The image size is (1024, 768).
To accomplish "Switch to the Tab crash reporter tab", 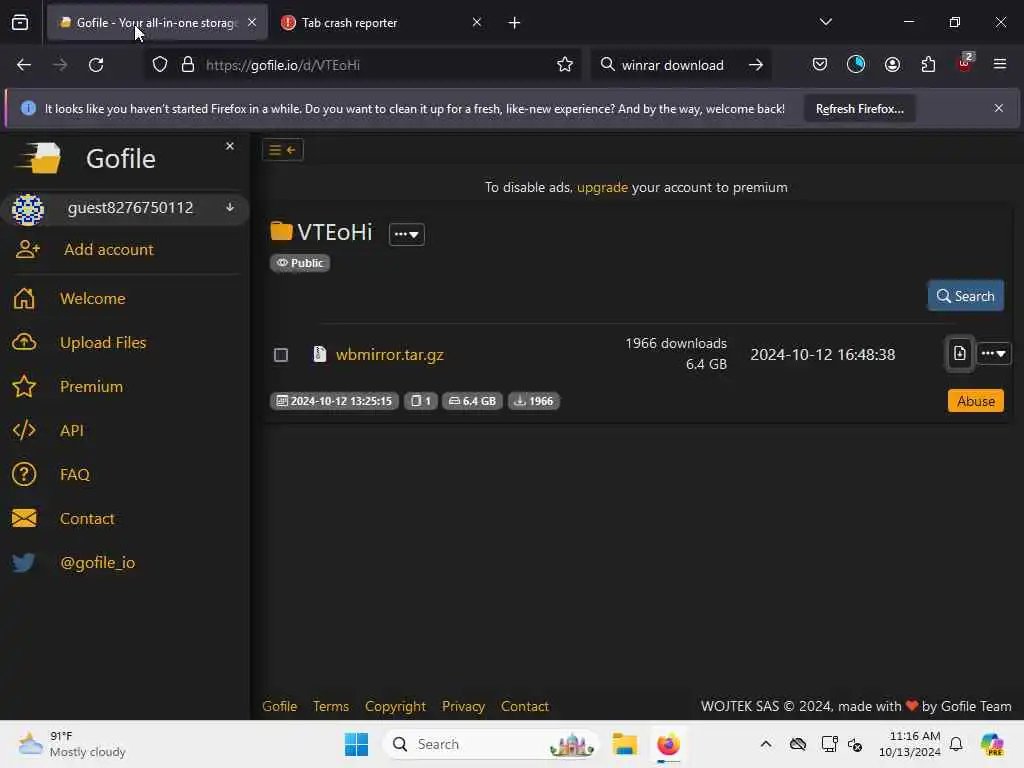I will pyautogui.click(x=371, y=23).
